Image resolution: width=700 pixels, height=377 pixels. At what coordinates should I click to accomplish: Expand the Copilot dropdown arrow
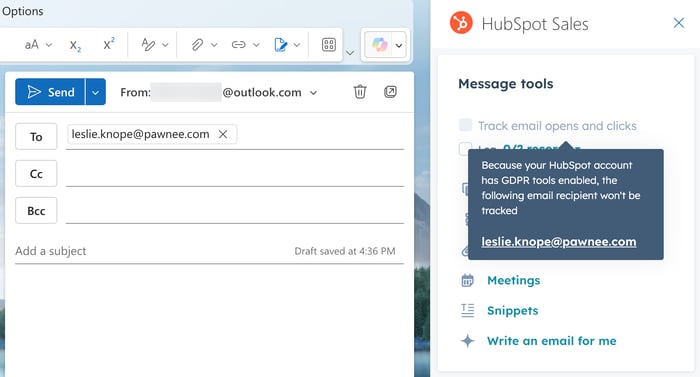click(399, 45)
